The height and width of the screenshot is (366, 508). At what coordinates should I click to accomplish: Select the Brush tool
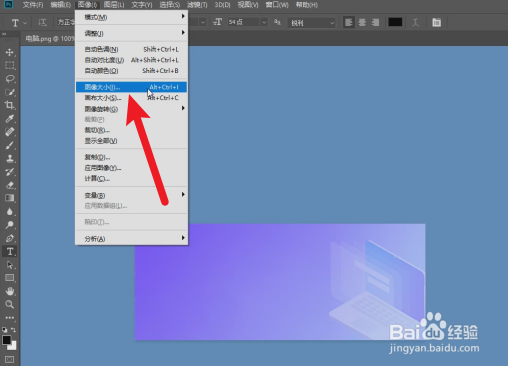pyautogui.click(x=10, y=145)
